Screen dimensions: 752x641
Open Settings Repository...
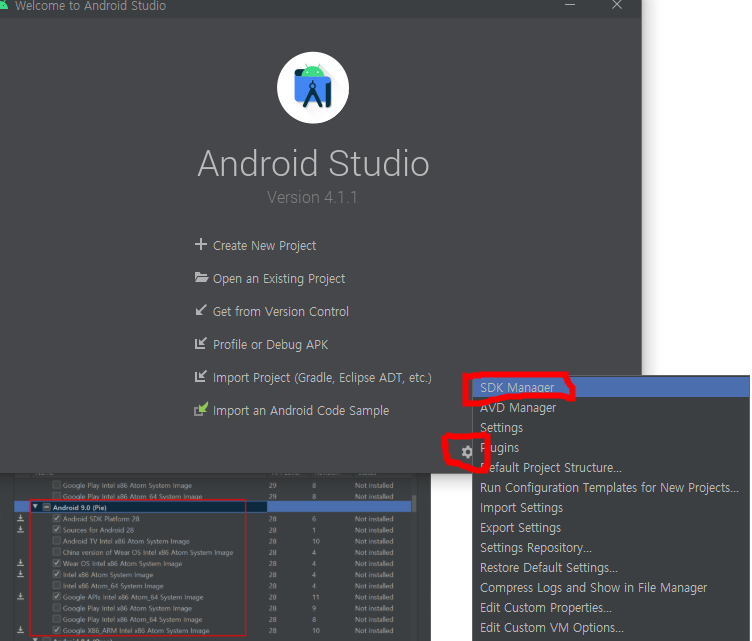[611, 548]
